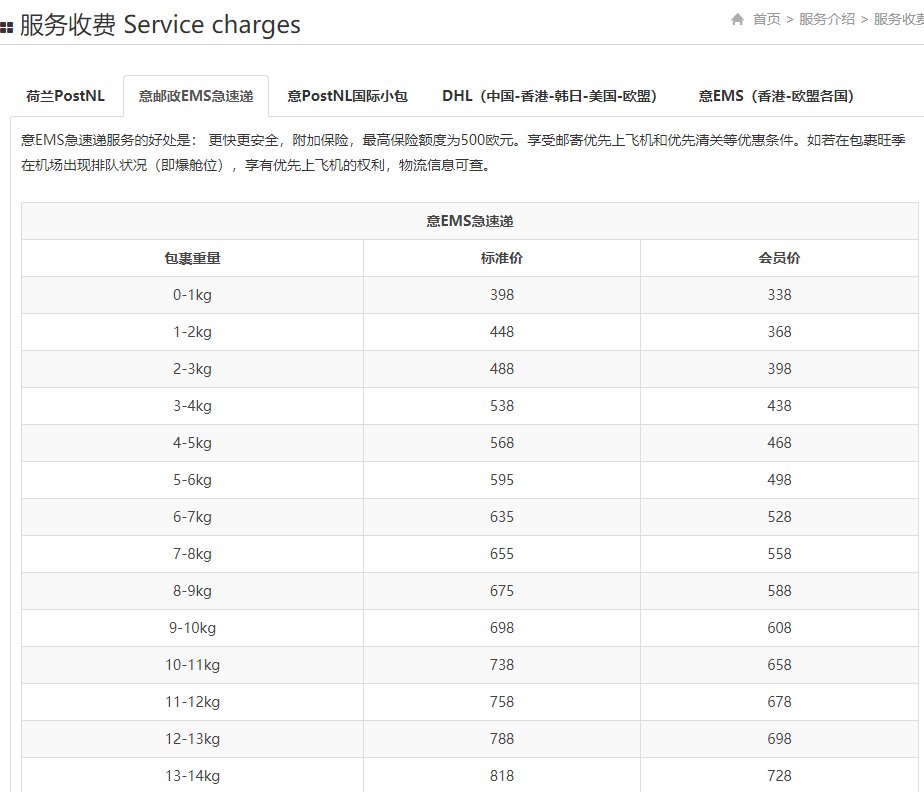The image size is (924, 792).
Task: Click member price 558 for 7-8kg
Action: click(x=779, y=554)
